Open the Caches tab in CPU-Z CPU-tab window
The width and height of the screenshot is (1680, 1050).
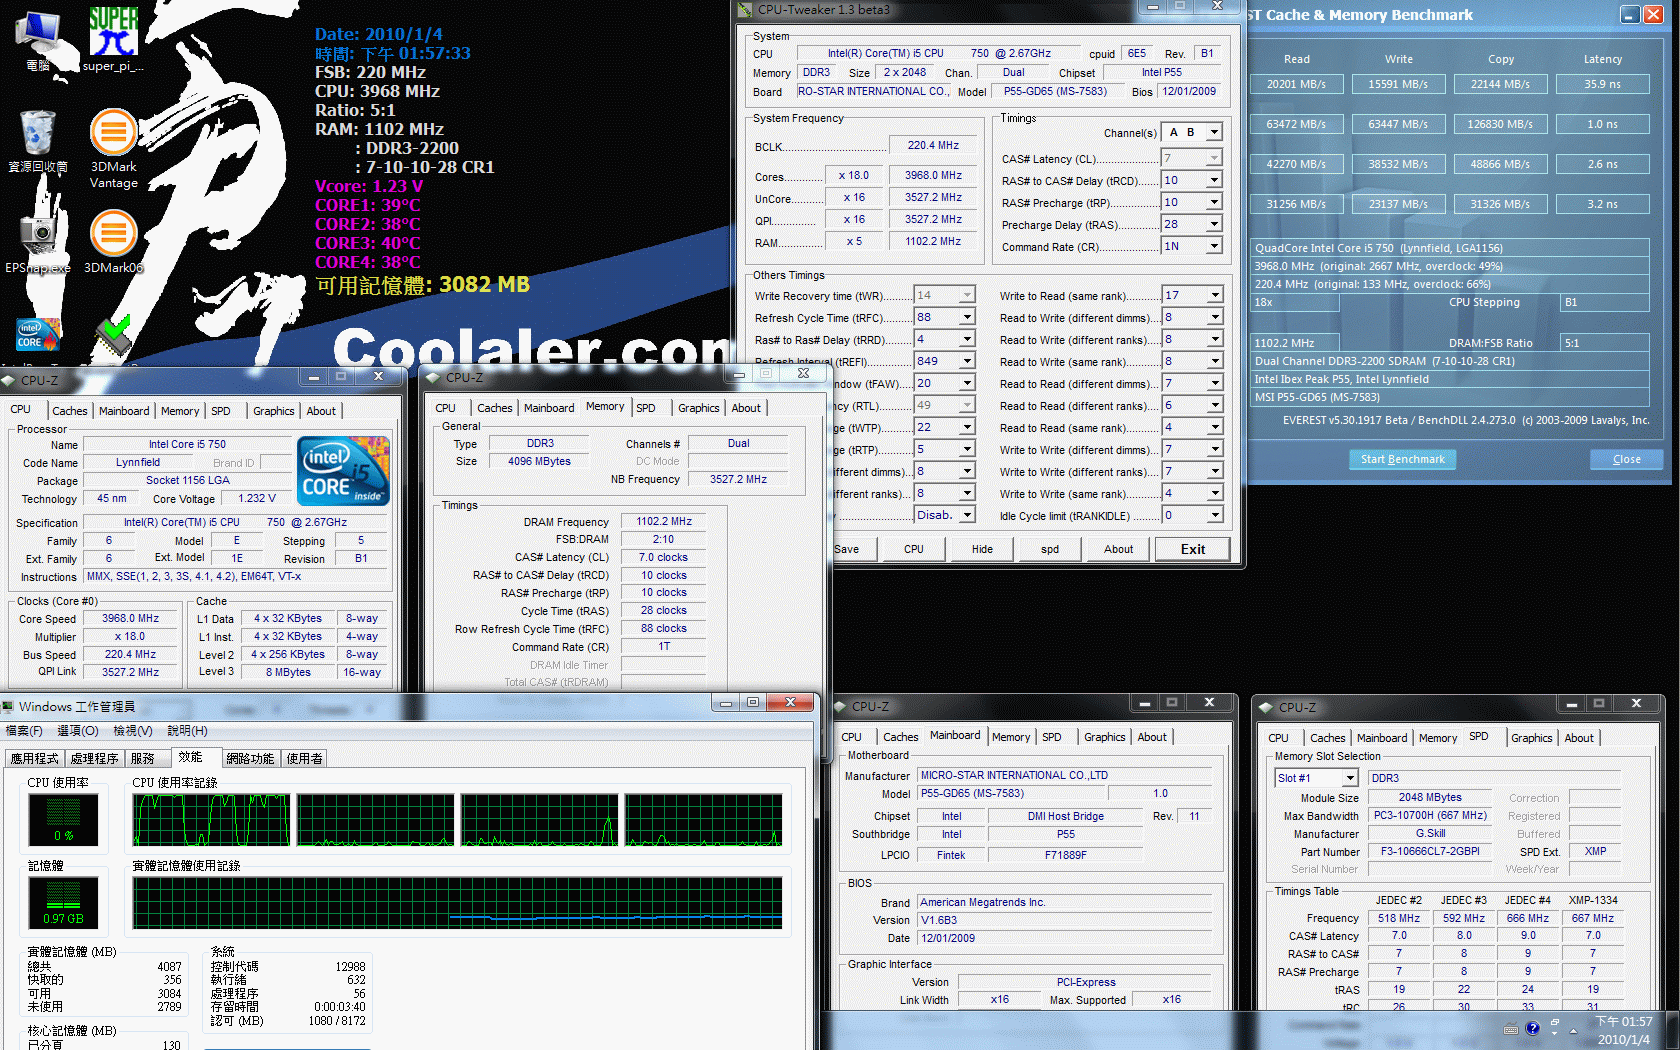(x=70, y=411)
